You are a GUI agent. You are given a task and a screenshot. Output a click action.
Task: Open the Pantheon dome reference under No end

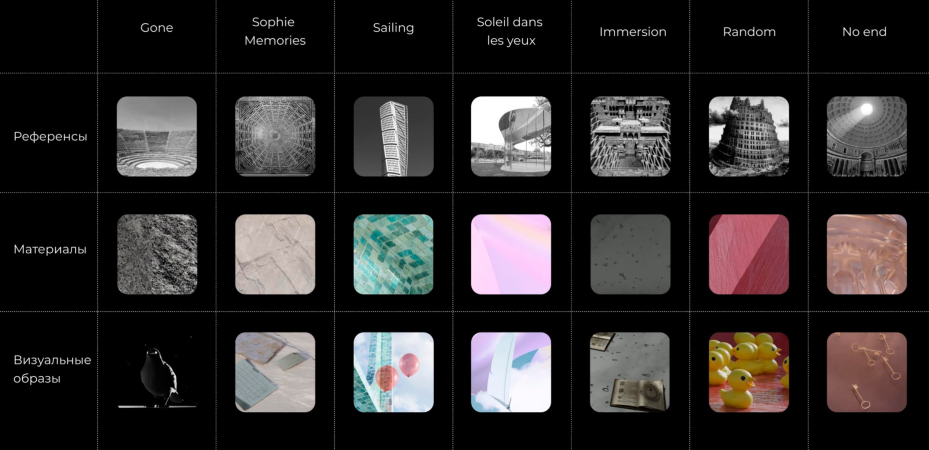[867, 136]
